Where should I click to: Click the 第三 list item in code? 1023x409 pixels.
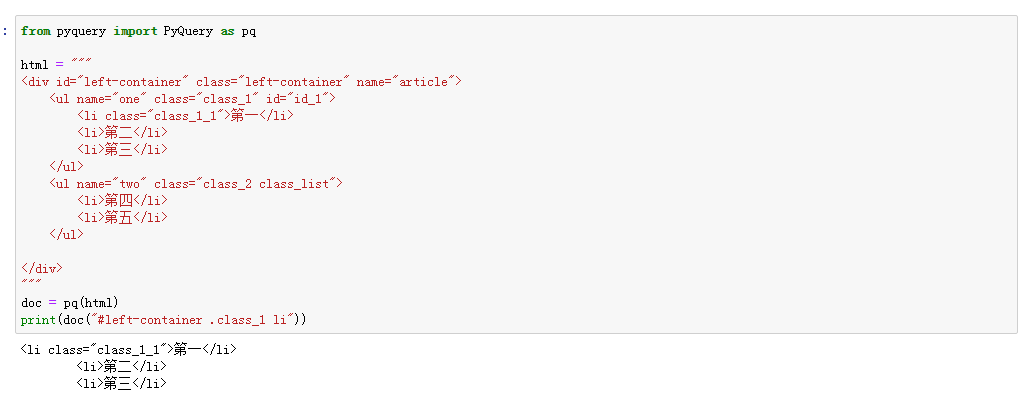tap(122, 150)
